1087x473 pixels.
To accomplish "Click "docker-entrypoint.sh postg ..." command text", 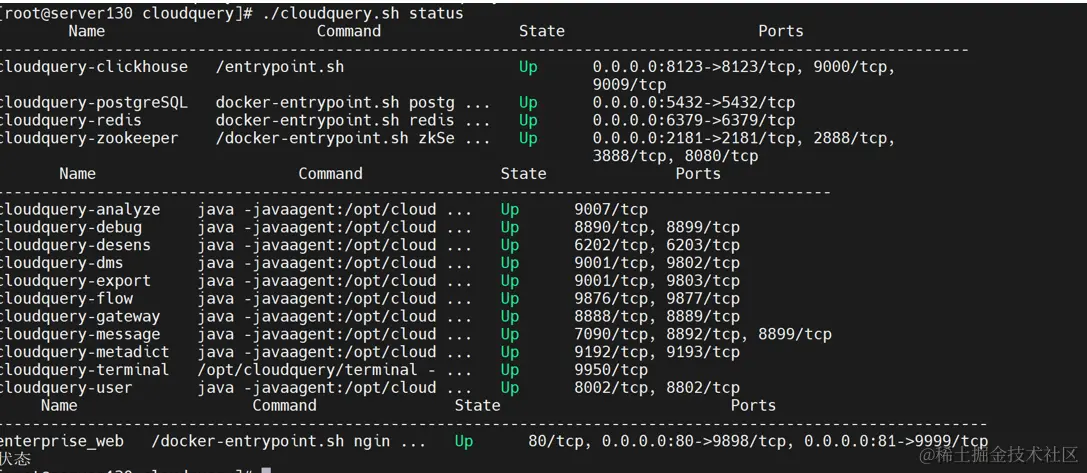I will click(352, 103).
